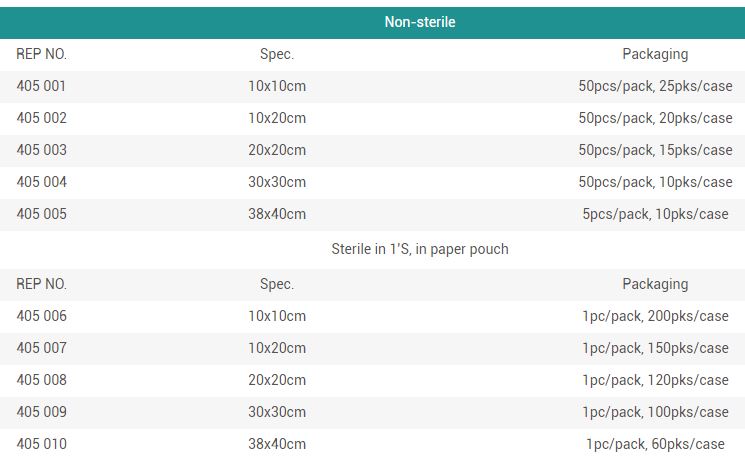Select the 405 005 entry
The height and width of the screenshot is (474, 745).
tap(41, 214)
